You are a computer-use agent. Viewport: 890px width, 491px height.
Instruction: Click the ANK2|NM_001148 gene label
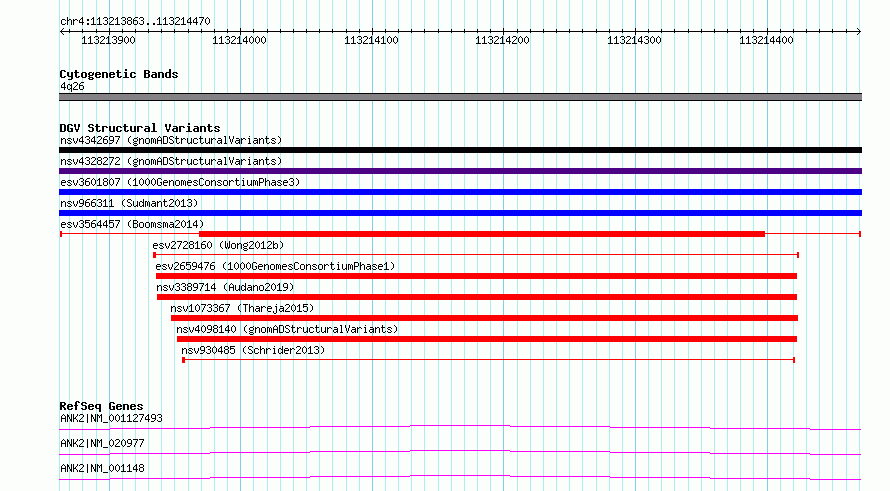(x=102, y=468)
